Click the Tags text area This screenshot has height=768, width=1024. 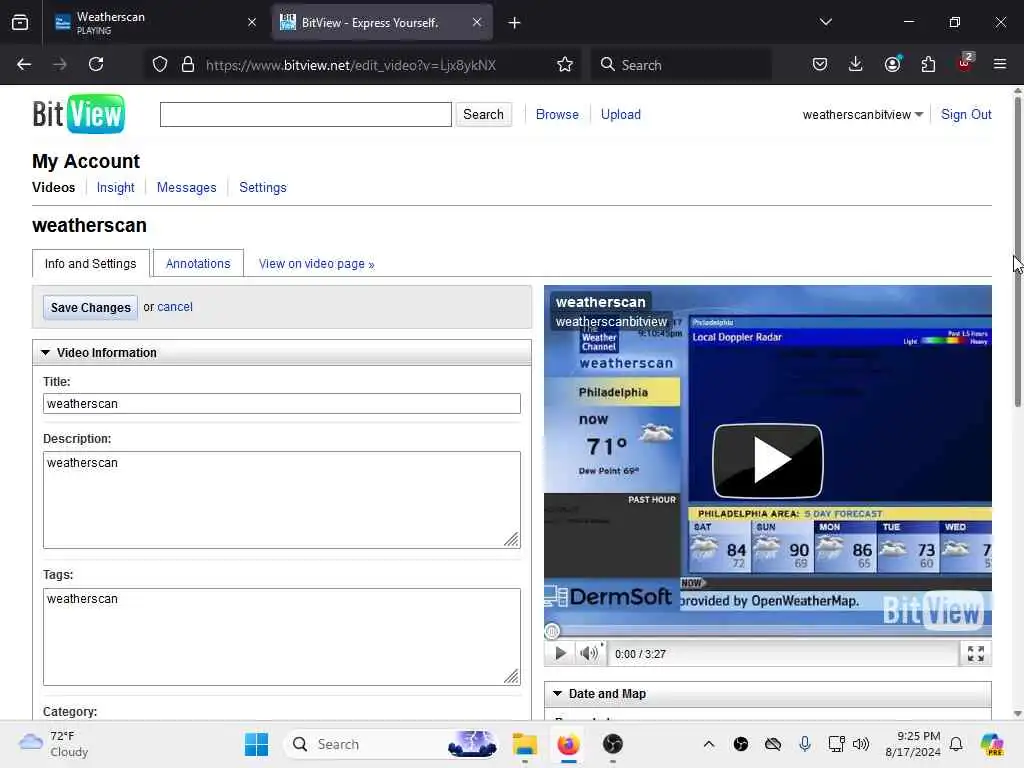281,637
